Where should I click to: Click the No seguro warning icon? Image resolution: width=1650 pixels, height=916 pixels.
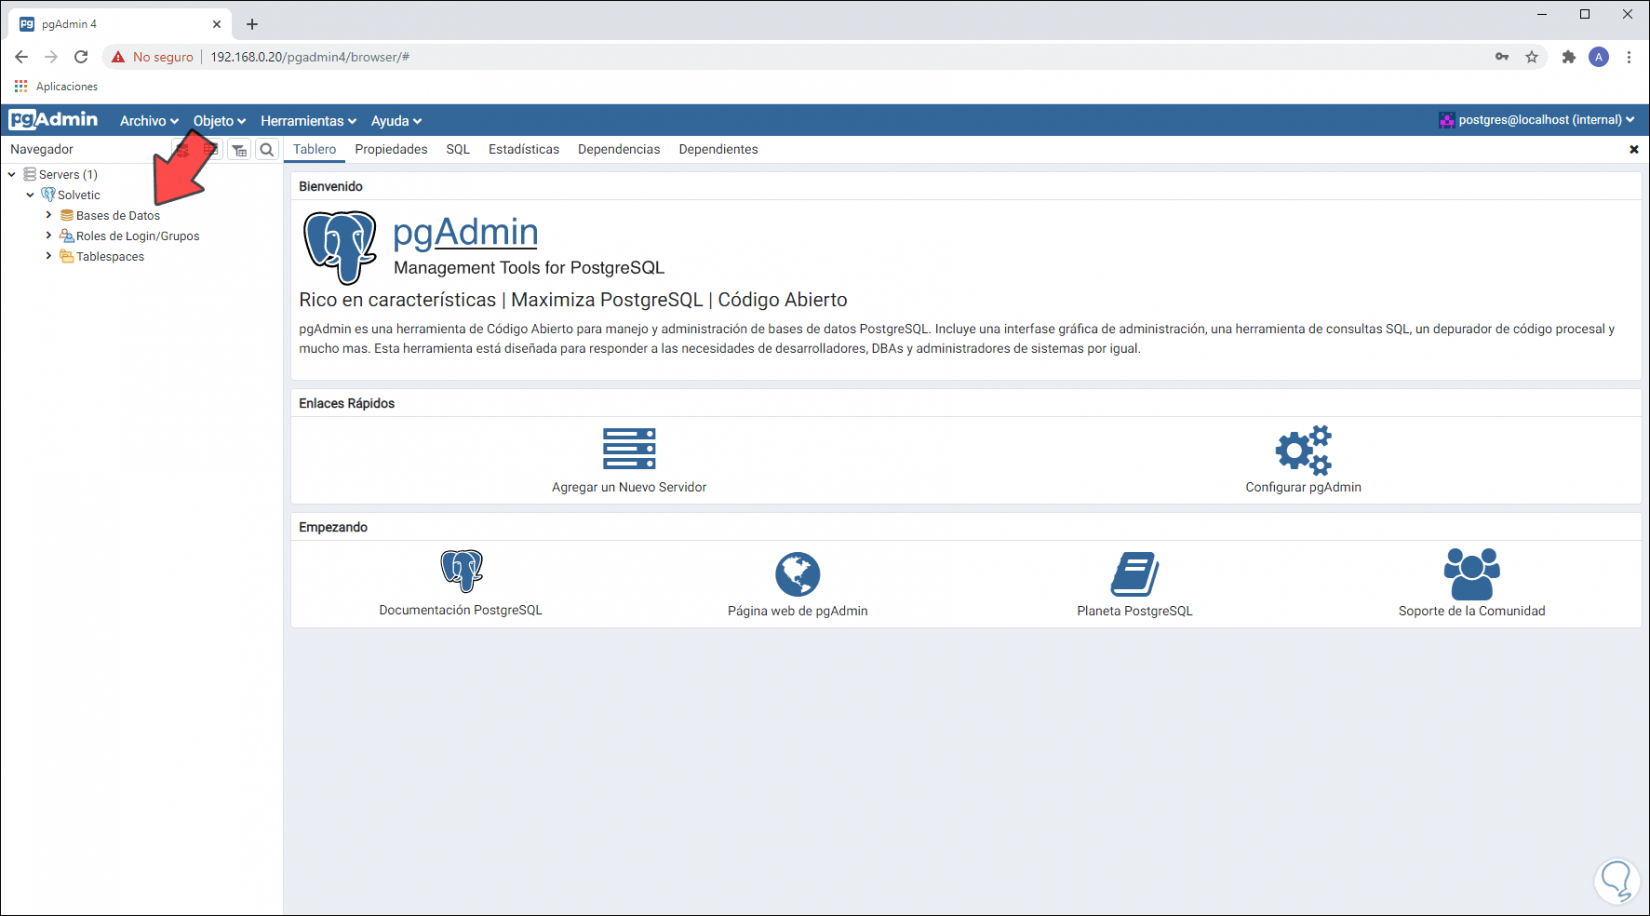click(118, 57)
